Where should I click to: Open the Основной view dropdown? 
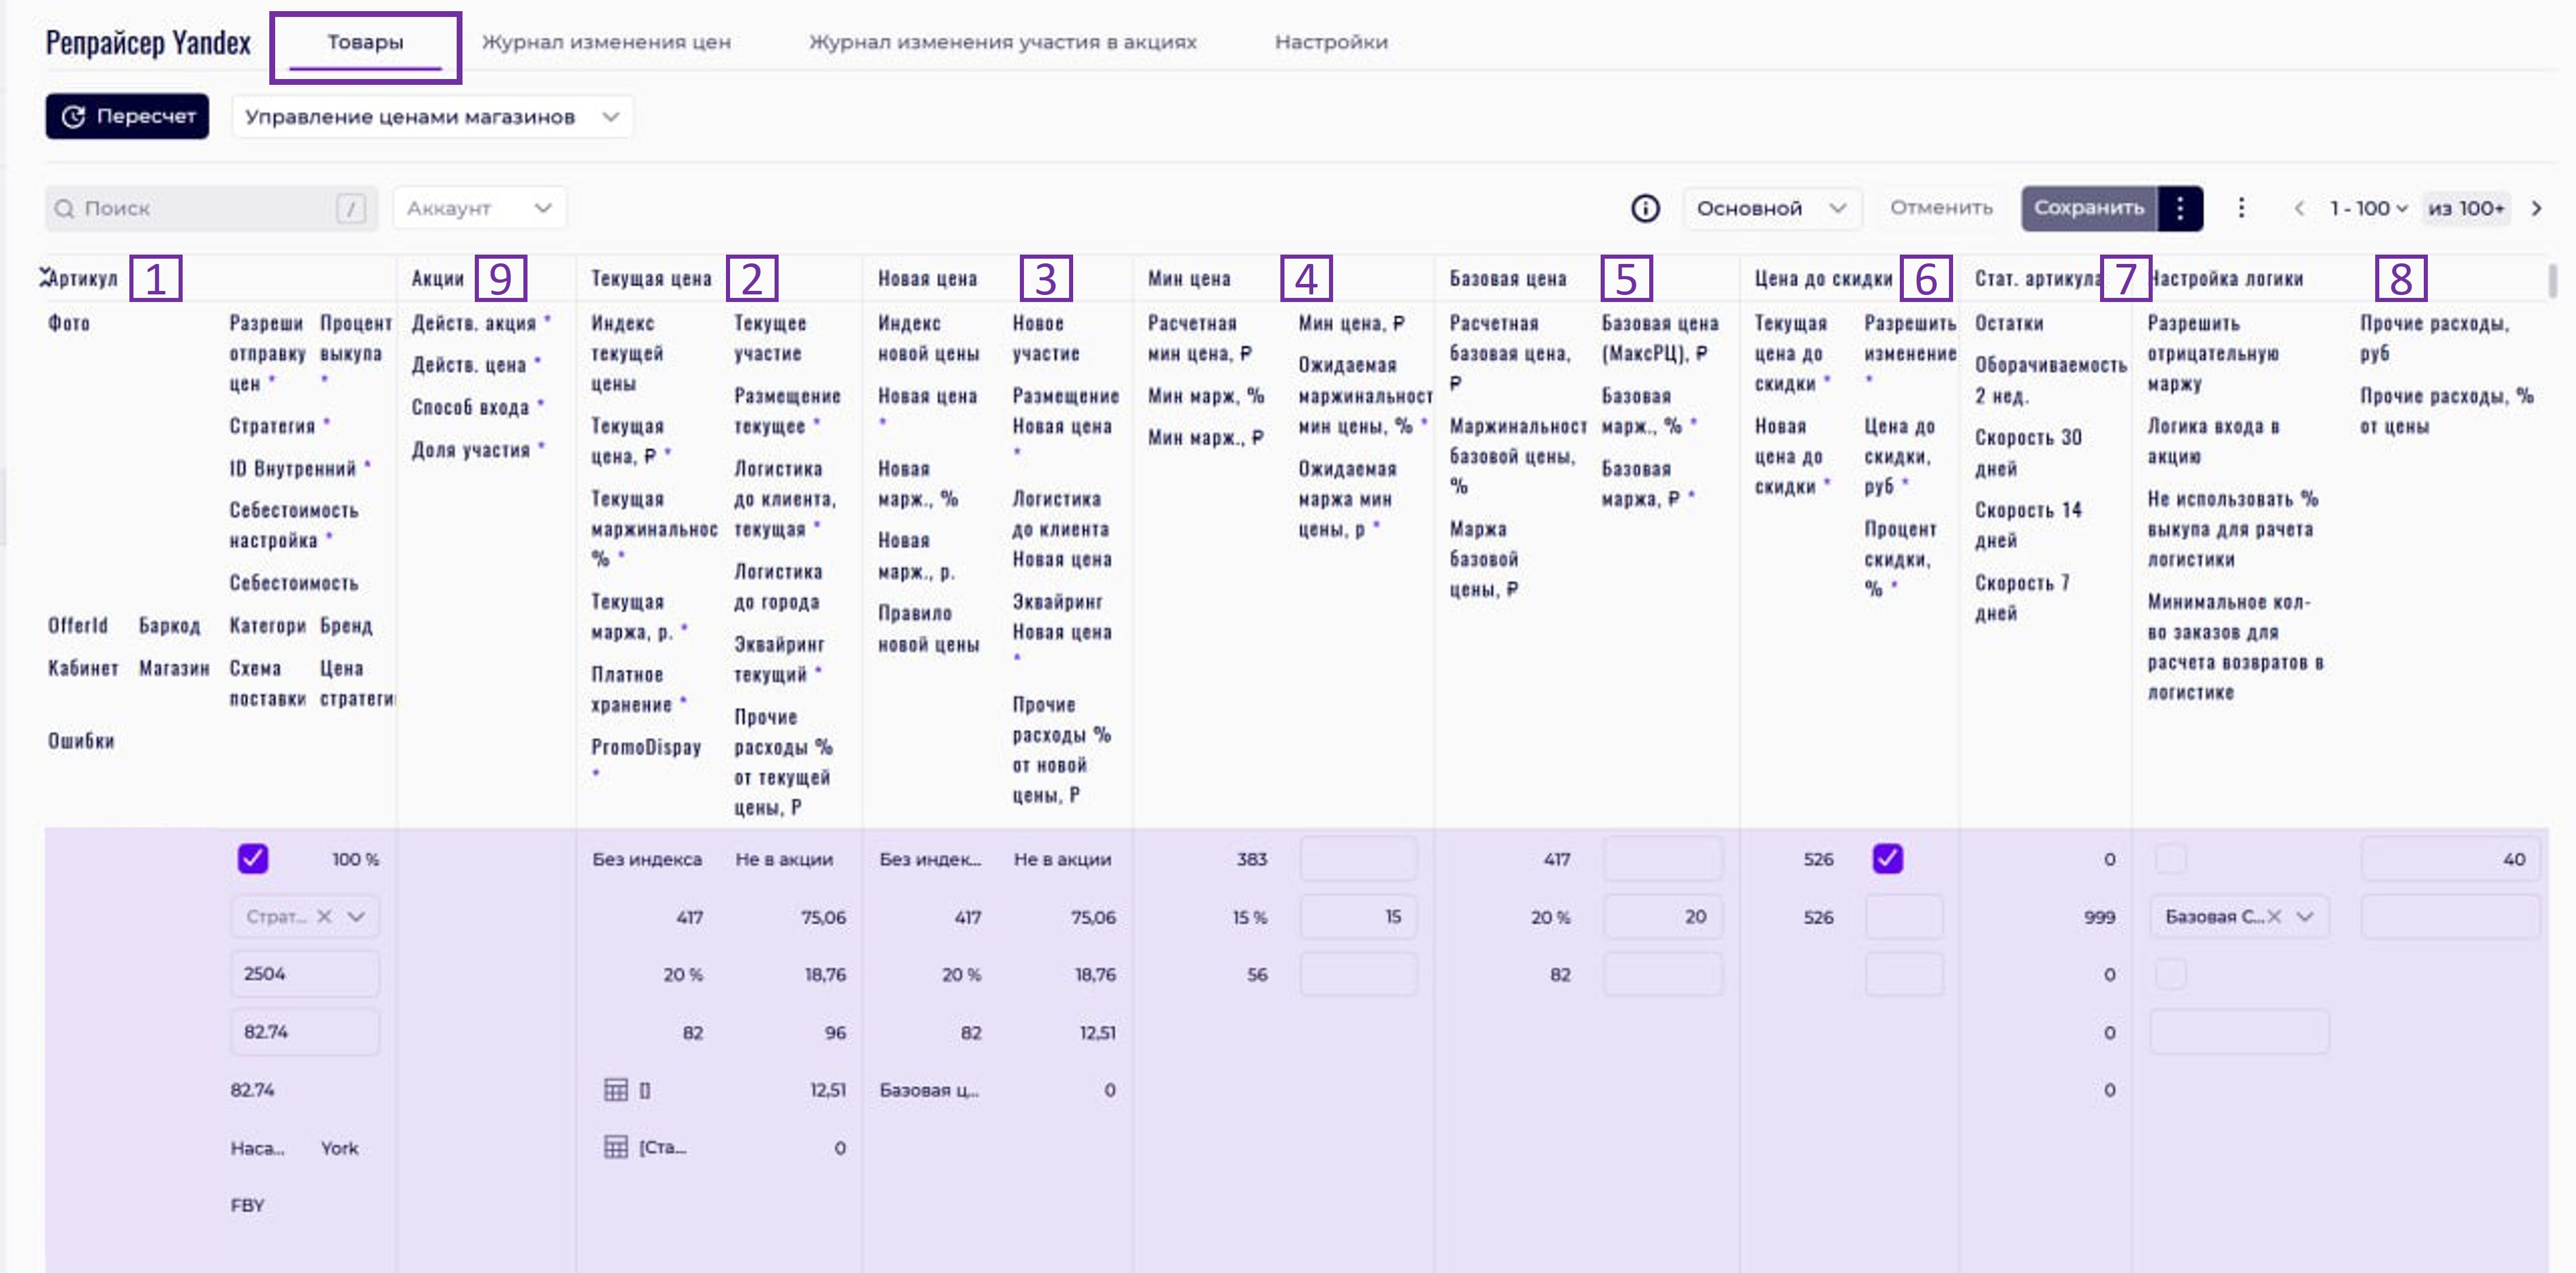pyautogui.click(x=1770, y=208)
